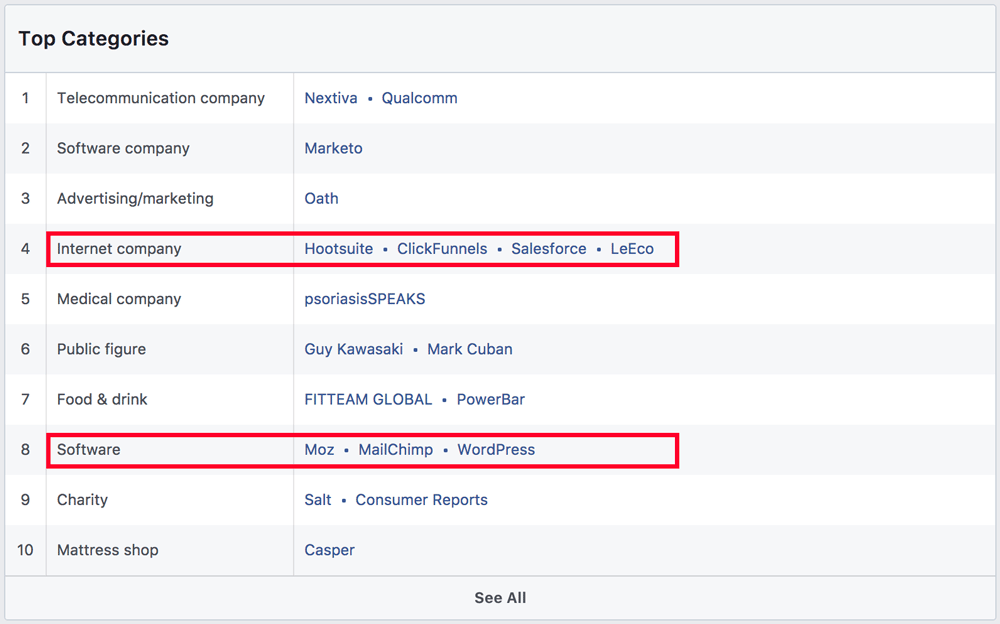Select the WordPress link

[496, 450]
